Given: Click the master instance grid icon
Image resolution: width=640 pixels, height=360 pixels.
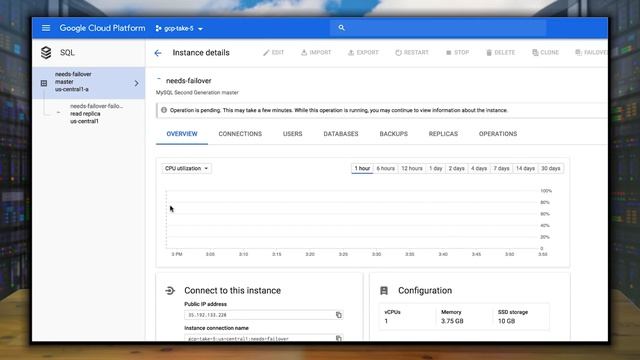Looking at the screenshot, I should [x=44, y=83].
